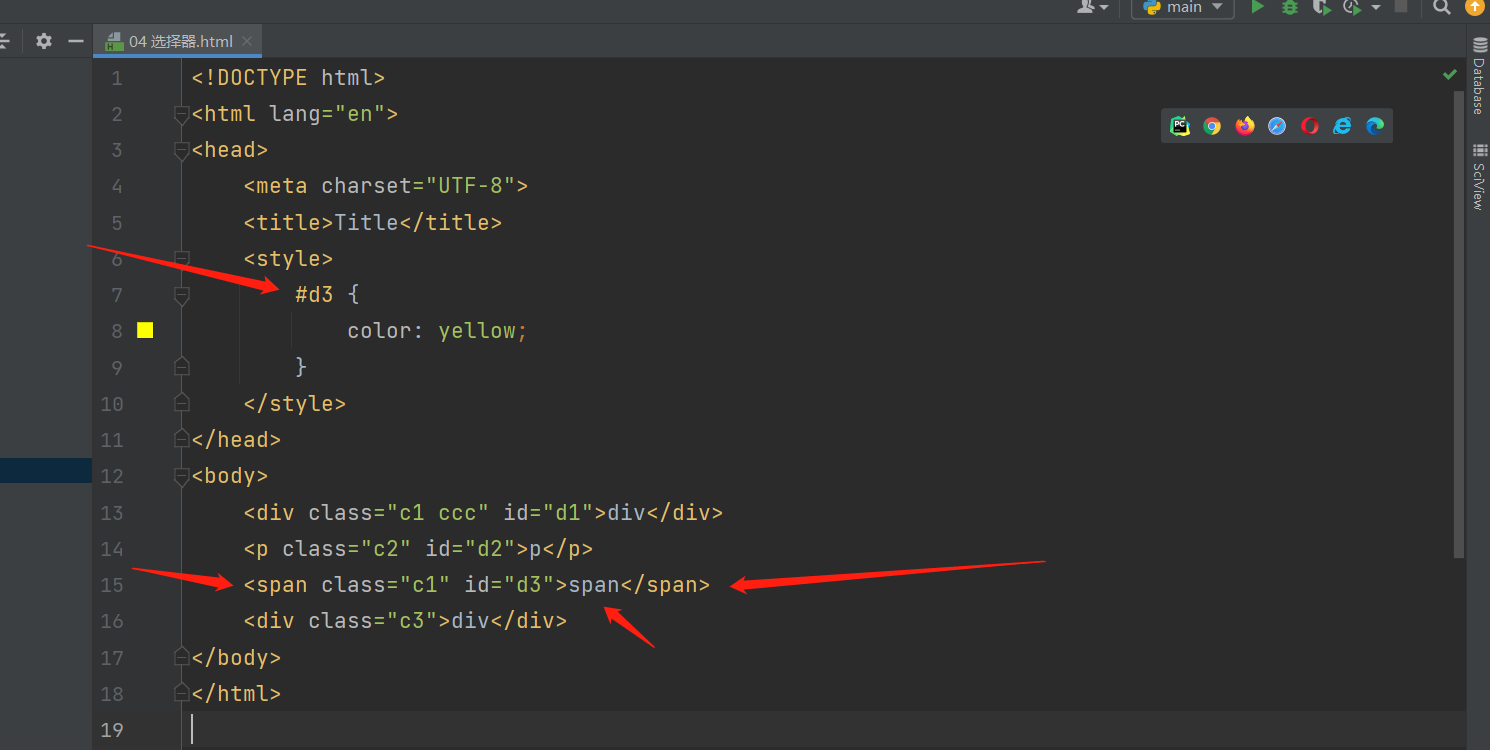1490x750 pixels.
Task: Click fold marker at closing body tag
Action: [181, 658]
